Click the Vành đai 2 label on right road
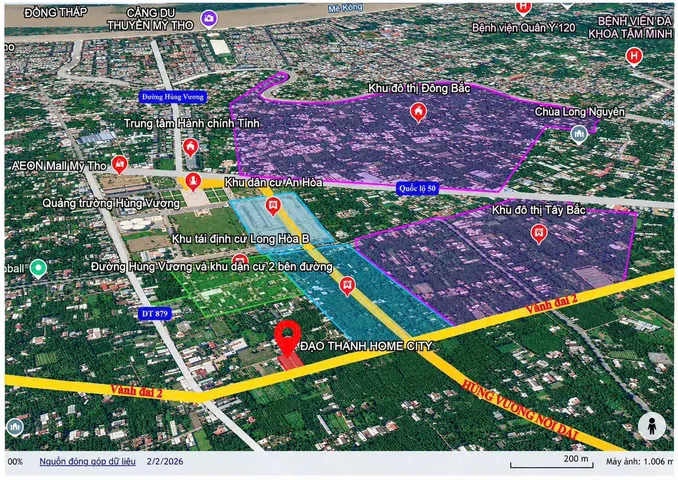The width and height of the screenshot is (678, 480). click(x=551, y=304)
